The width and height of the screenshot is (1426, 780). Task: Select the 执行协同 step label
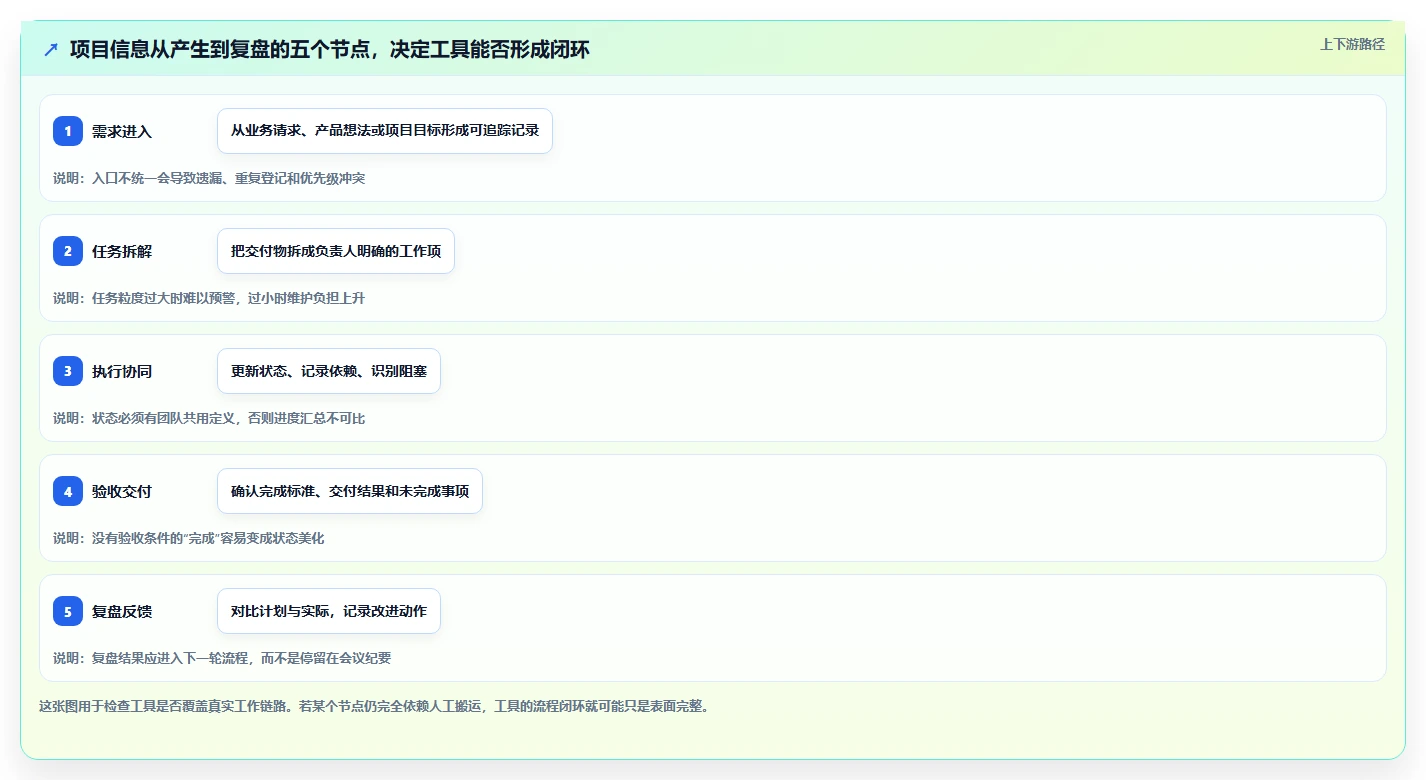pyautogui.click(x=122, y=371)
